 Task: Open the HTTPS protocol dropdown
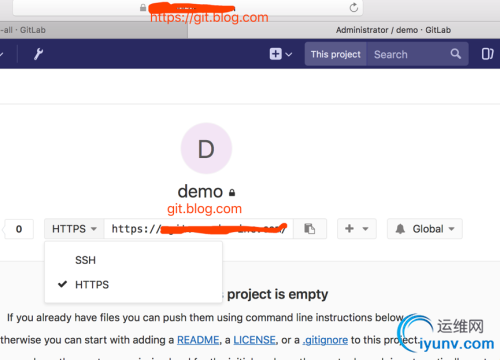[x=74, y=229]
